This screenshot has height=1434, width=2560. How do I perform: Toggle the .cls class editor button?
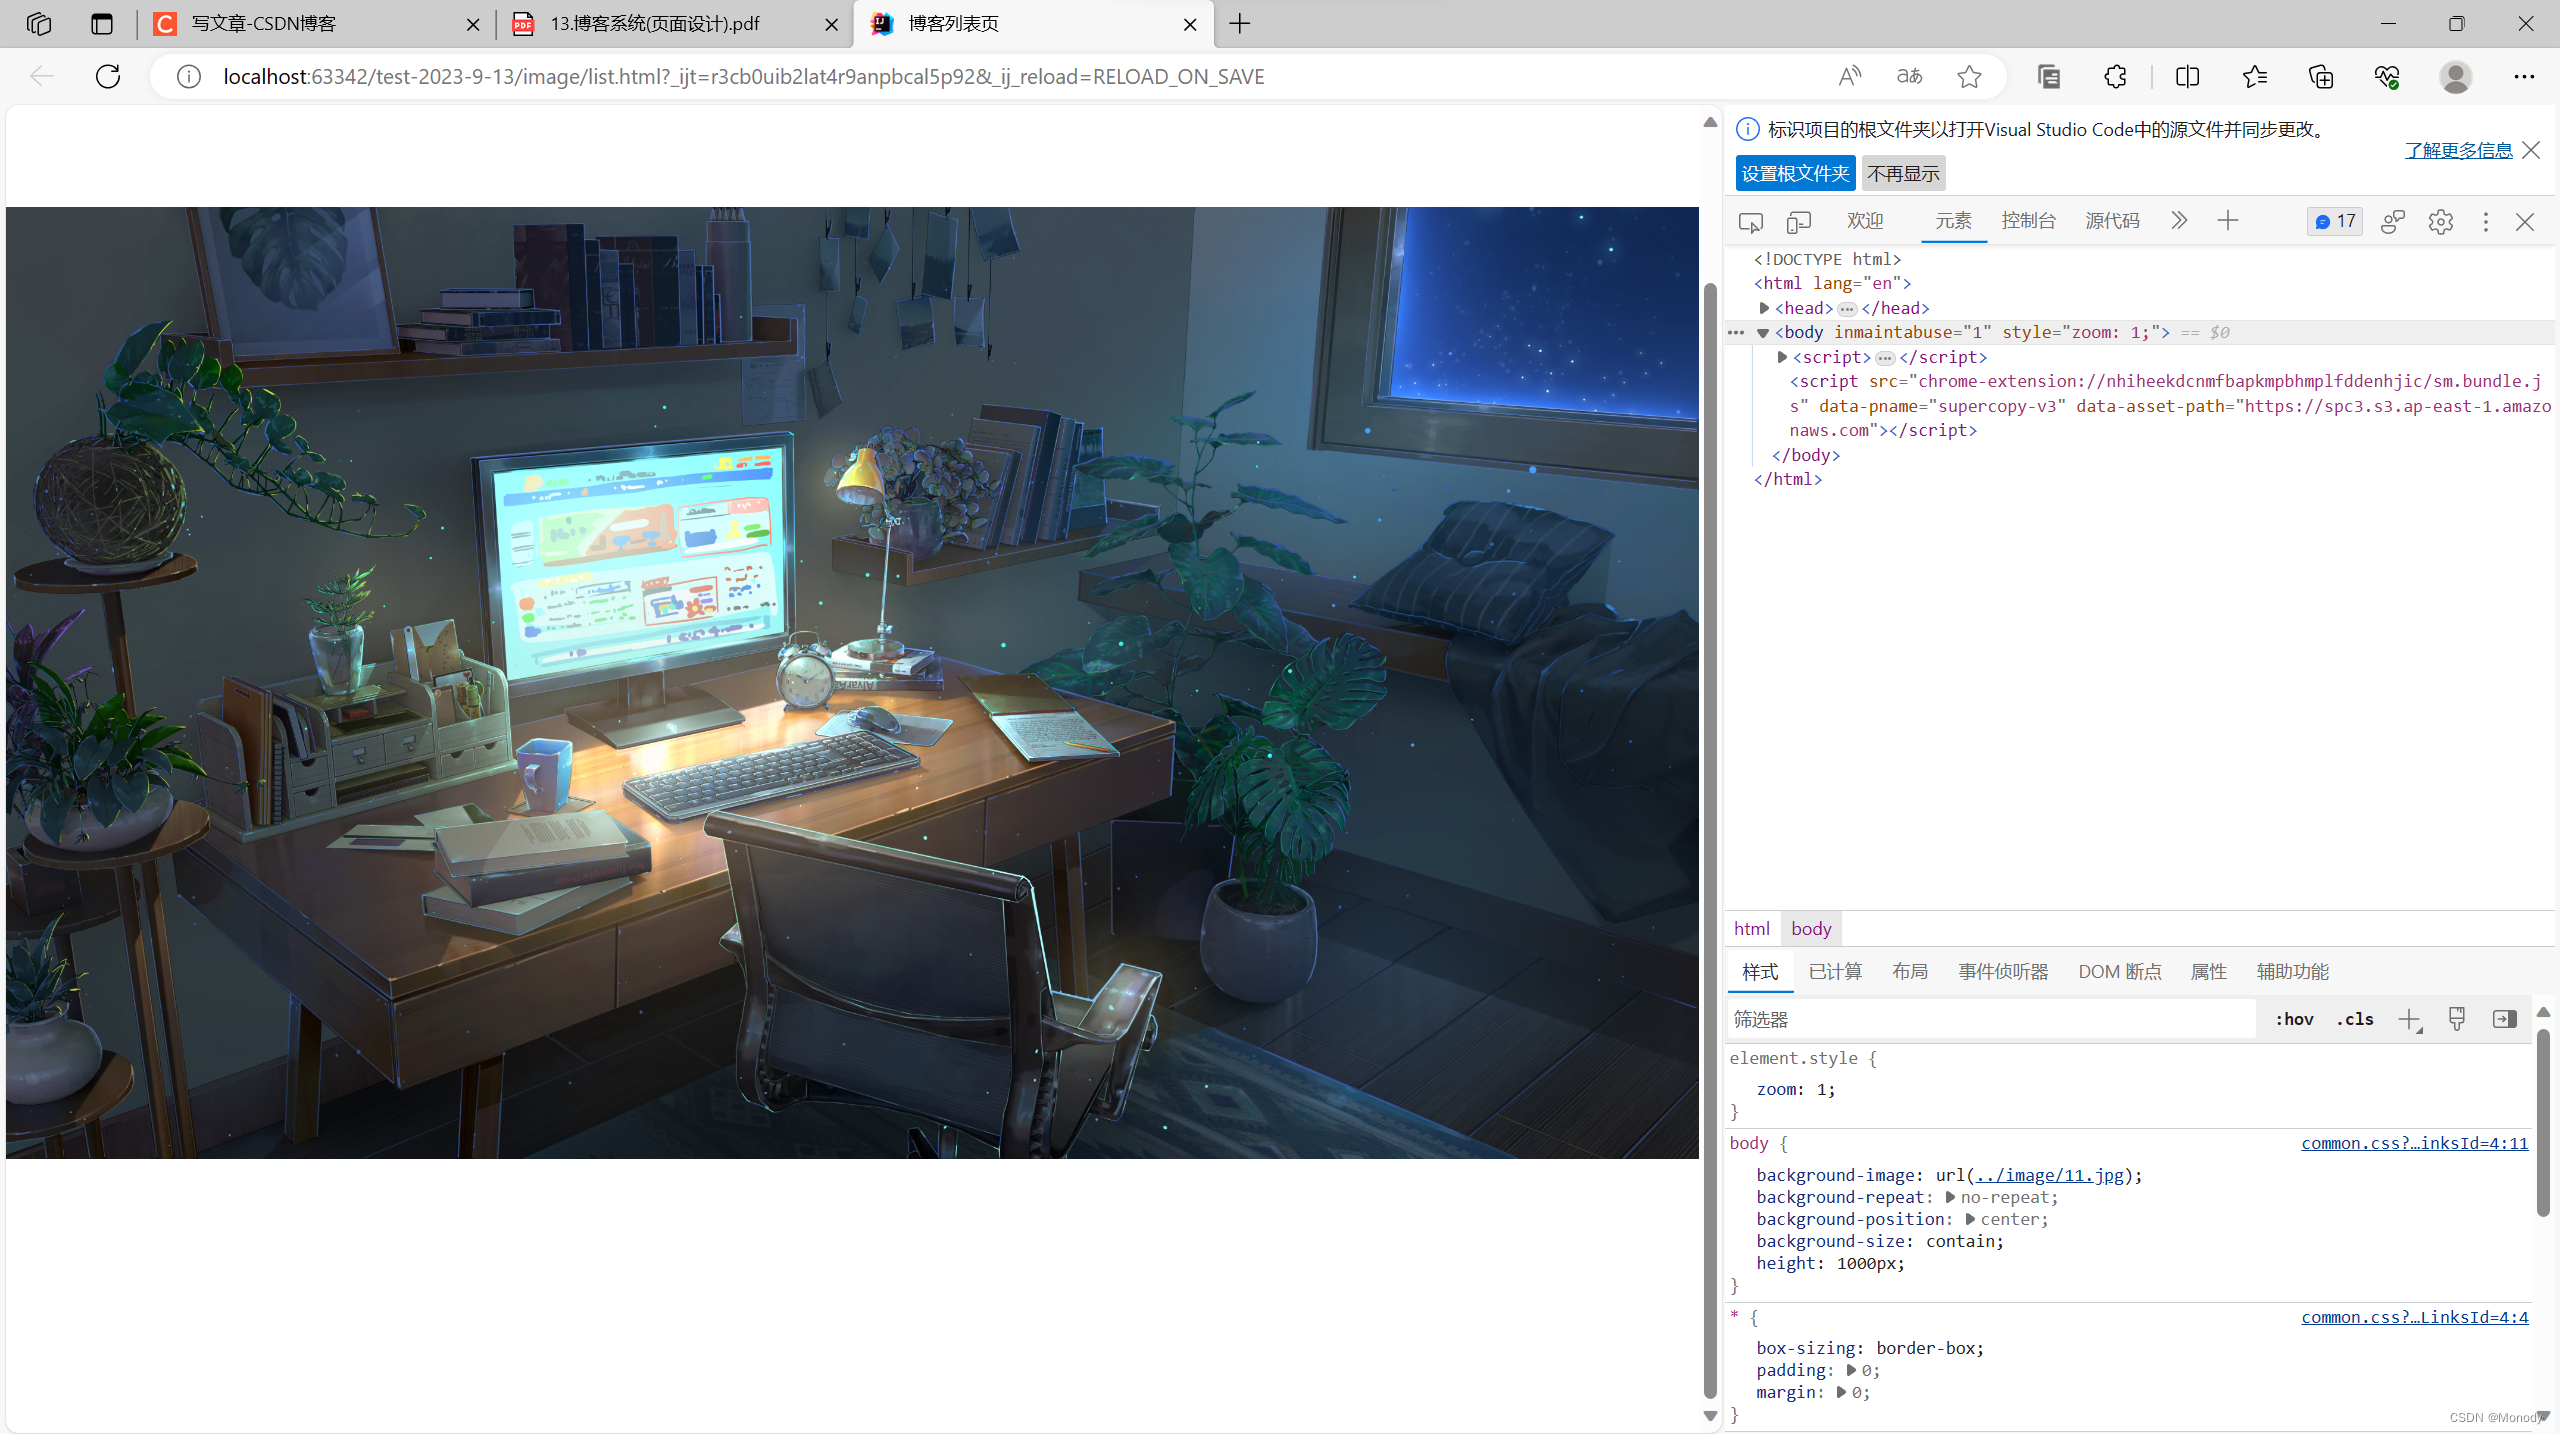2355,1019
